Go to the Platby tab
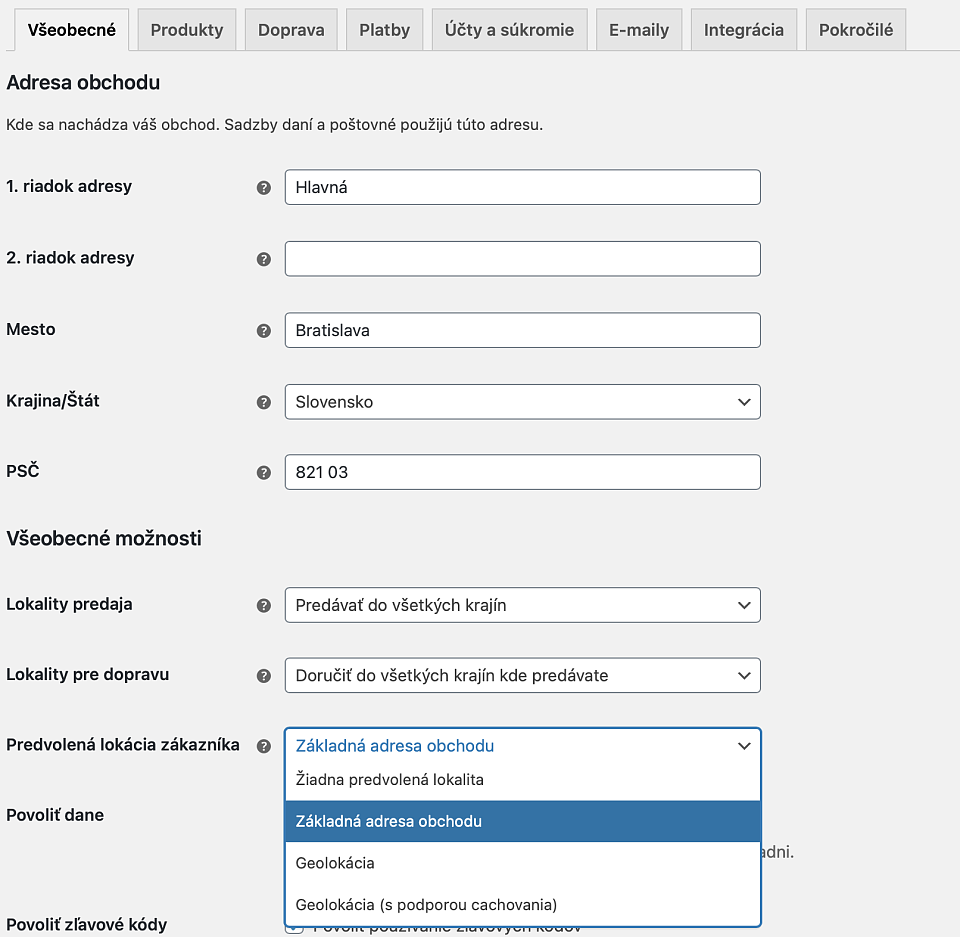960x937 pixels. tap(385, 30)
